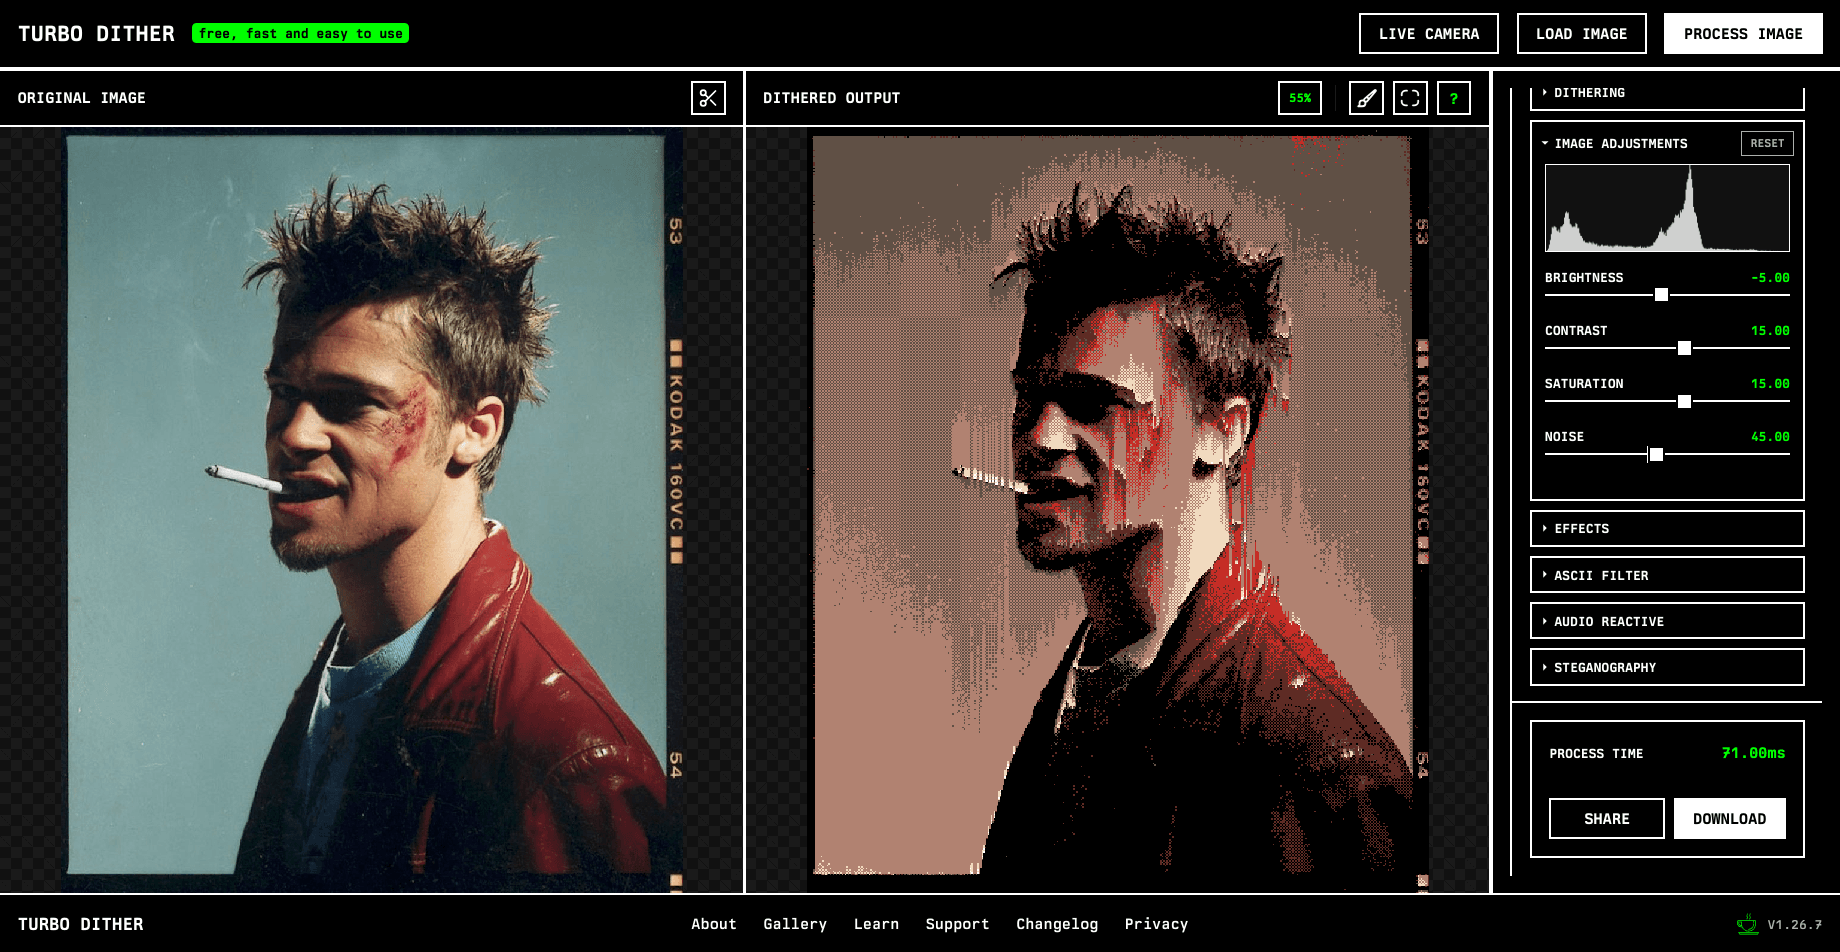Select the paintbrush tool in Dithered Output header

(x=1365, y=98)
